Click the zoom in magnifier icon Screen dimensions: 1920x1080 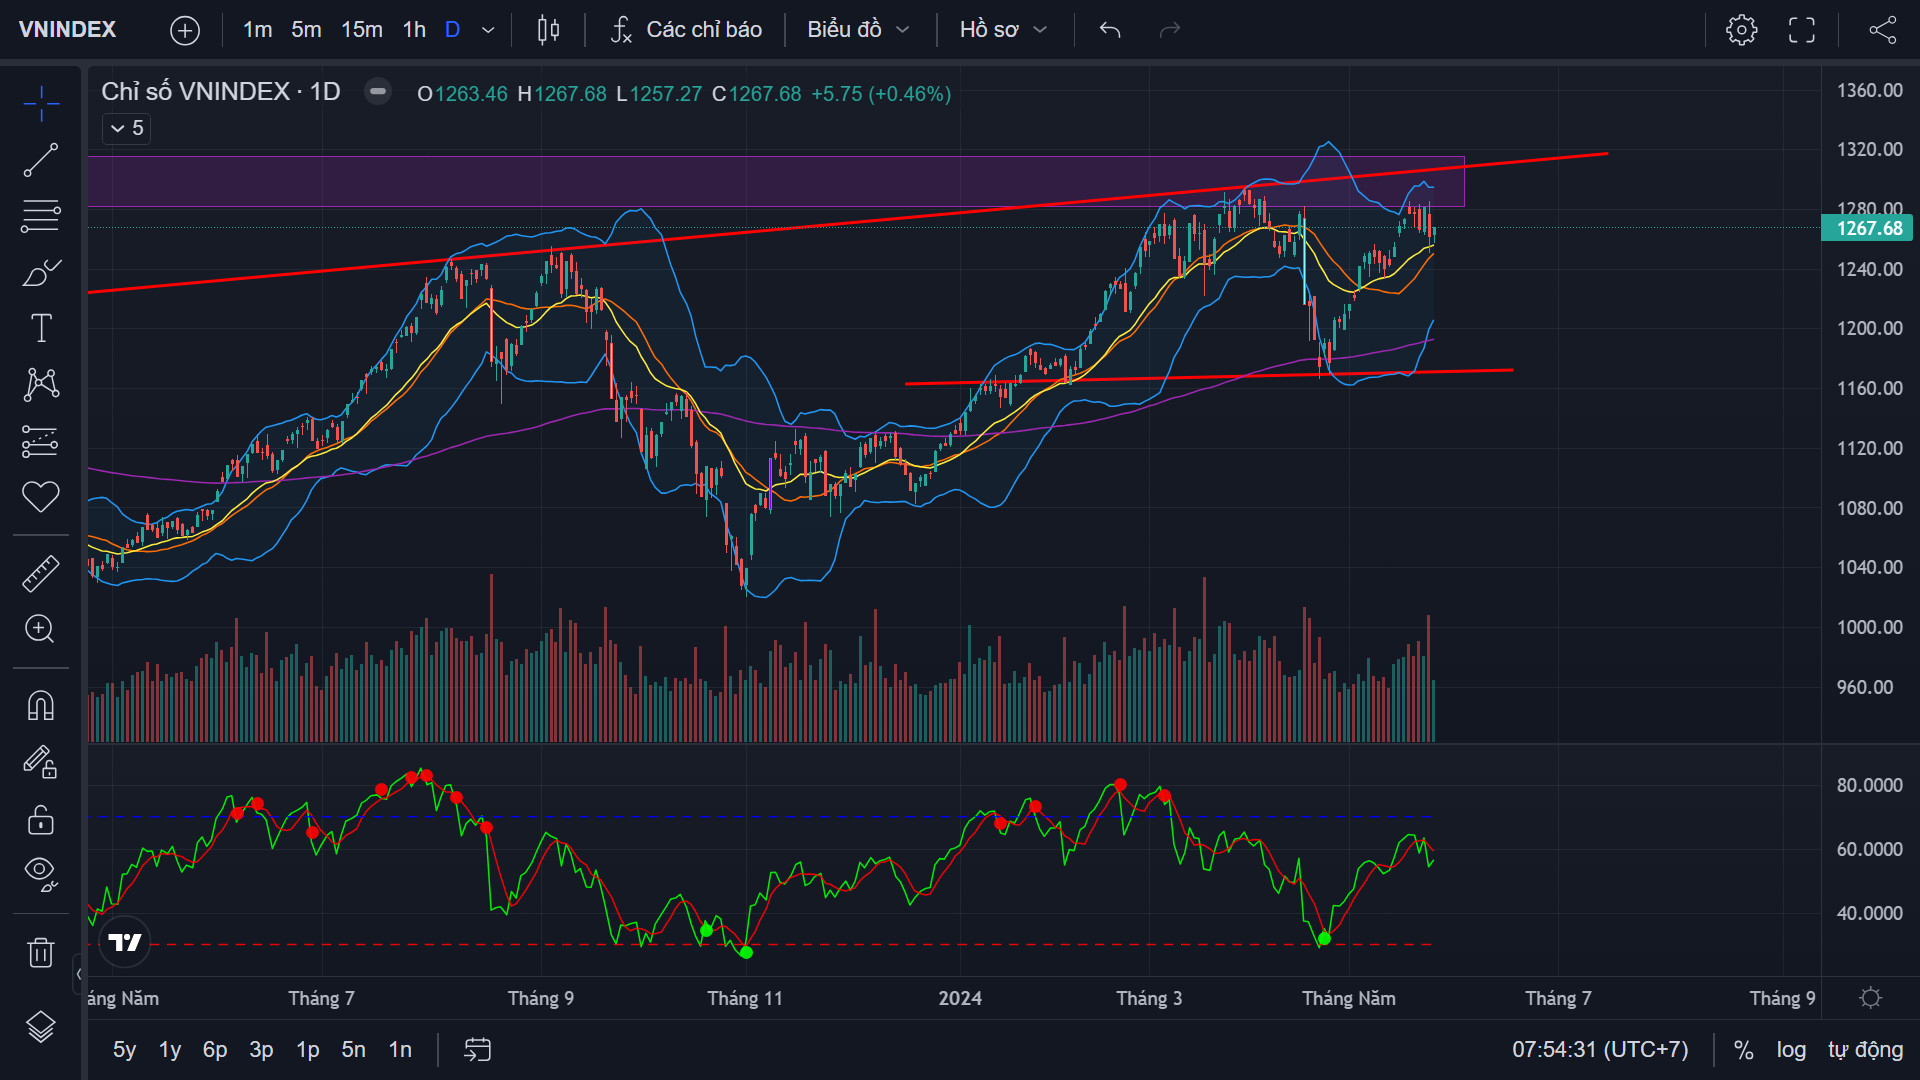coord(41,629)
